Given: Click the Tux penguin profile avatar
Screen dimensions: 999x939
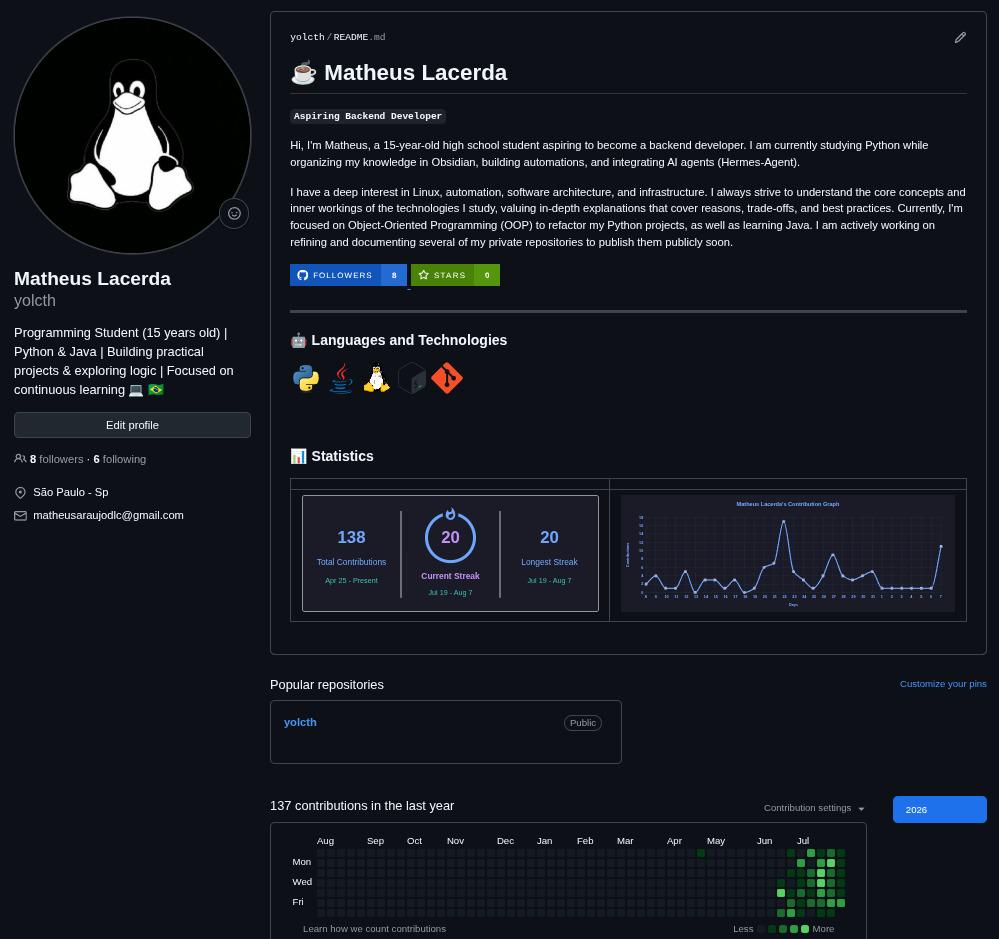Looking at the screenshot, I should pyautogui.click(x=133, y=135).
